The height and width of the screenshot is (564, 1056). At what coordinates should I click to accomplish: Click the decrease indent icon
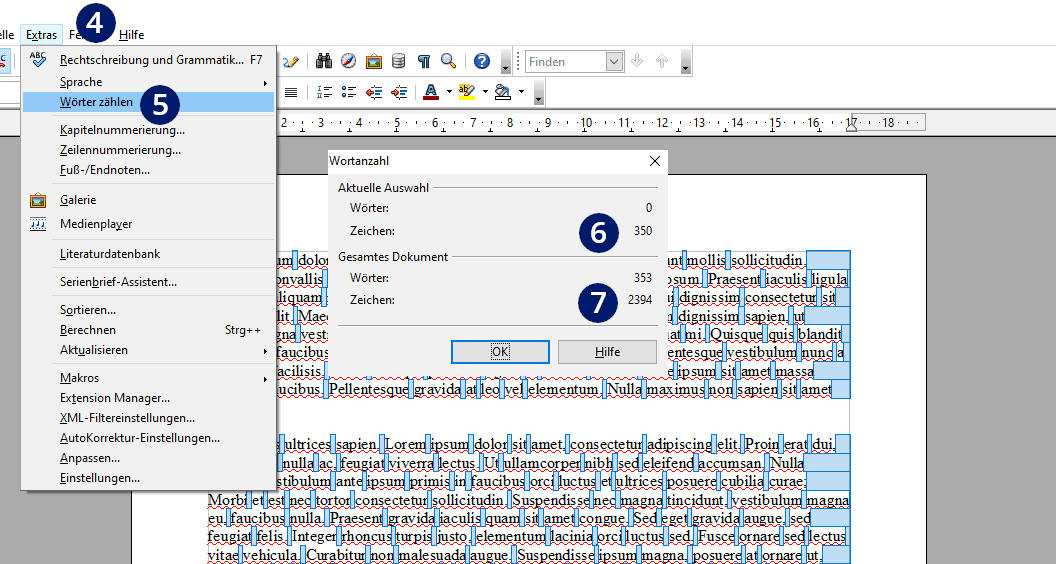[x=374, y=92]
